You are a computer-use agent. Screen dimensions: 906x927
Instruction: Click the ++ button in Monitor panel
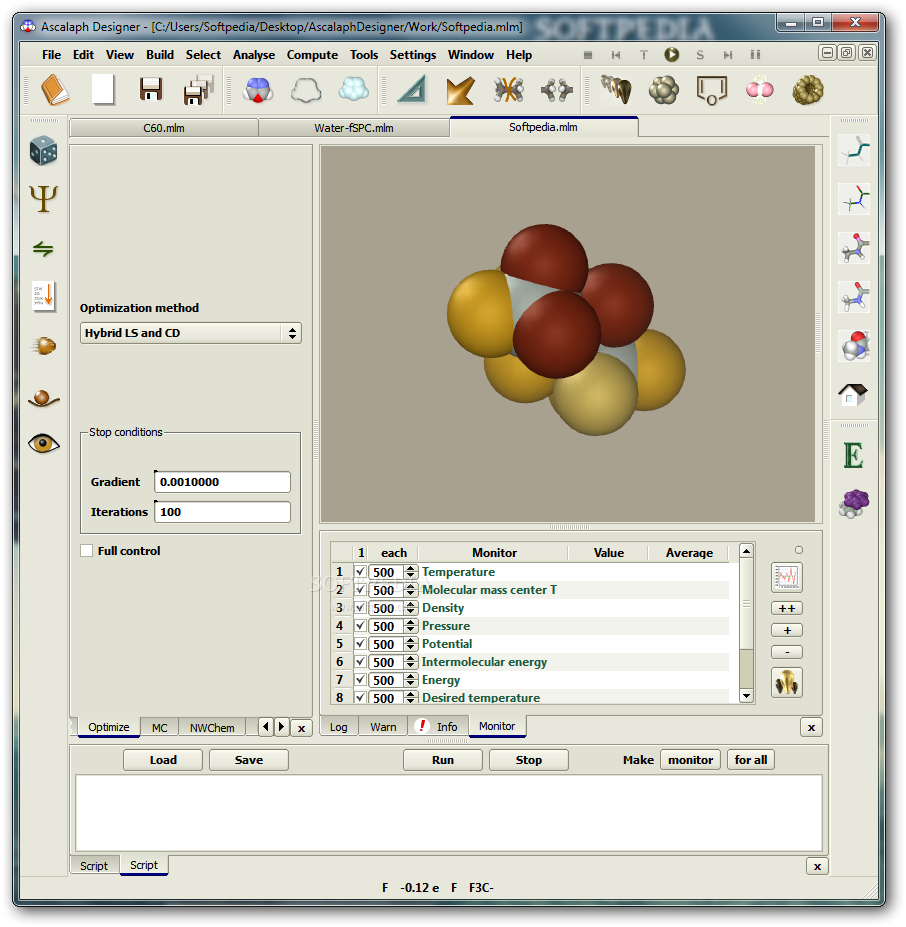(x=787, y=608)
